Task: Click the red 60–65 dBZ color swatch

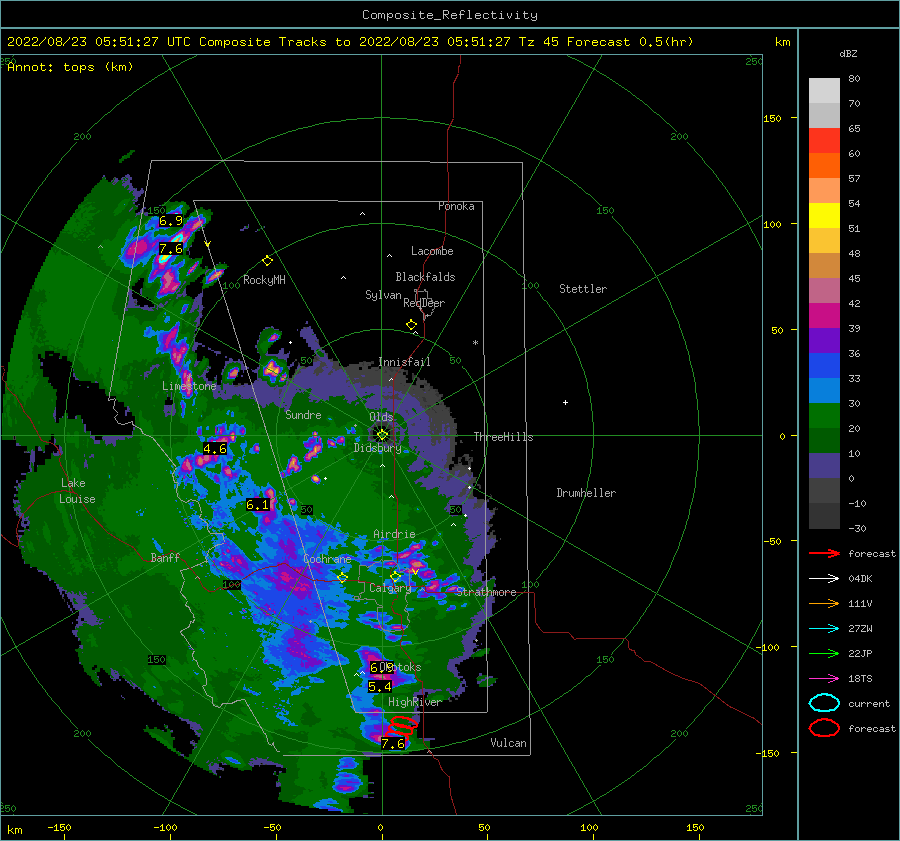Action: pyautogui.click(x=824, y=141)
